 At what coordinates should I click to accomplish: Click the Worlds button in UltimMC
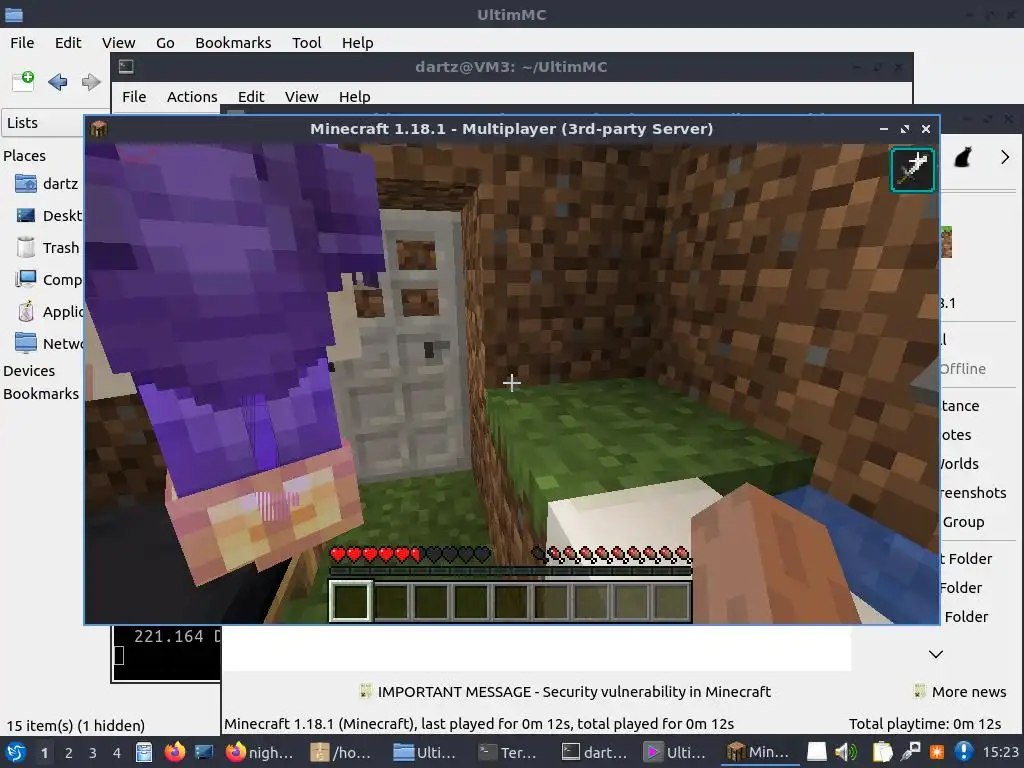click(x=959, y=464)
